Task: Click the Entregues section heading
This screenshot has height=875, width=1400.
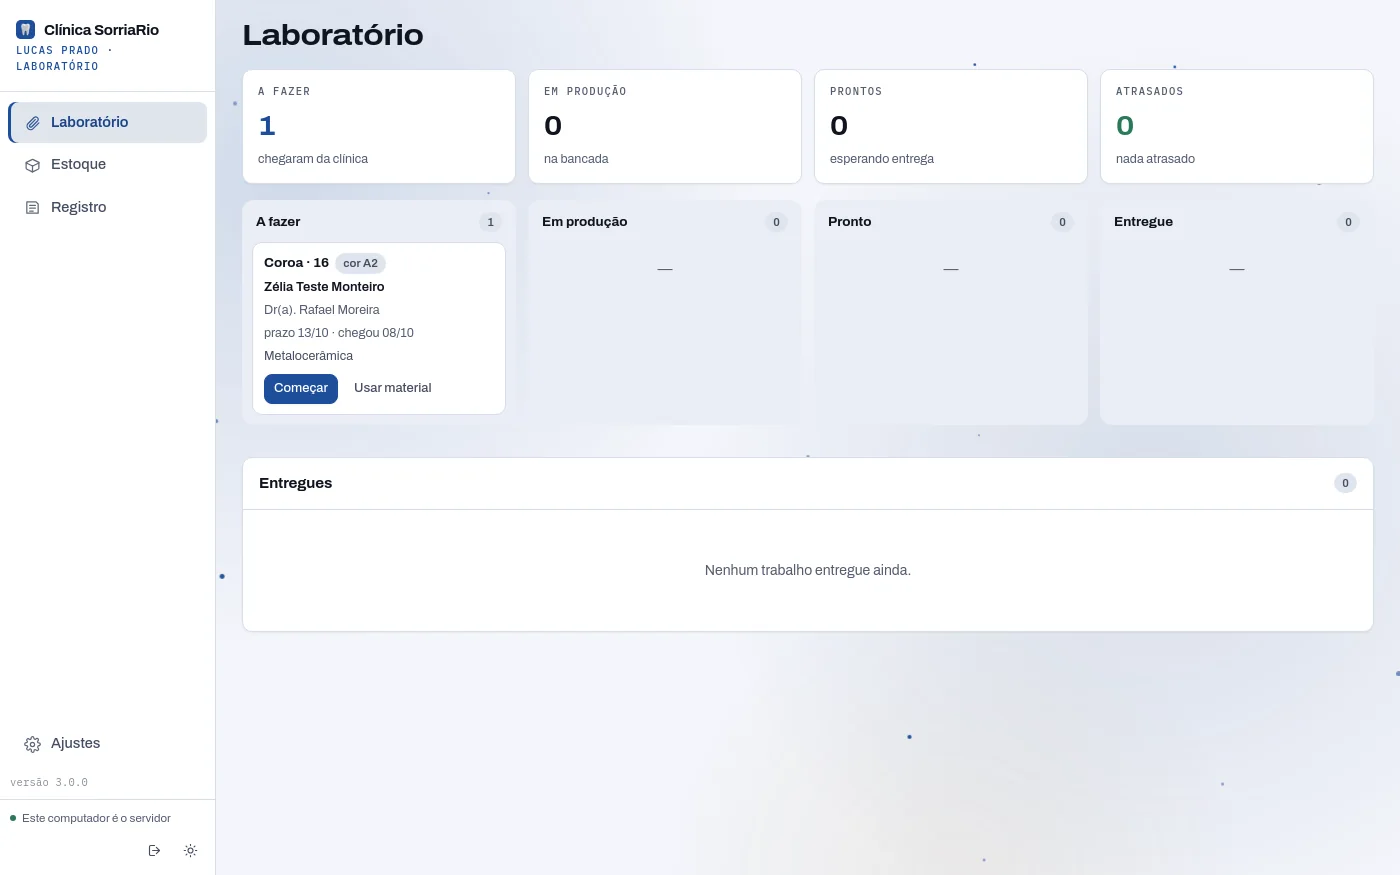Action: [x=296, y=483]
